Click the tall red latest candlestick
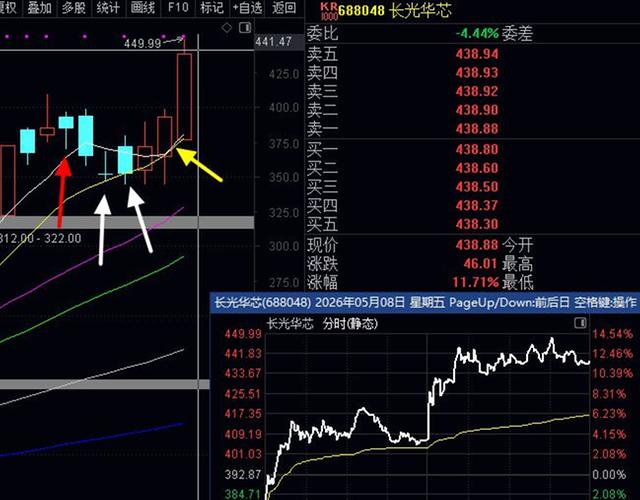 (184, 97)
